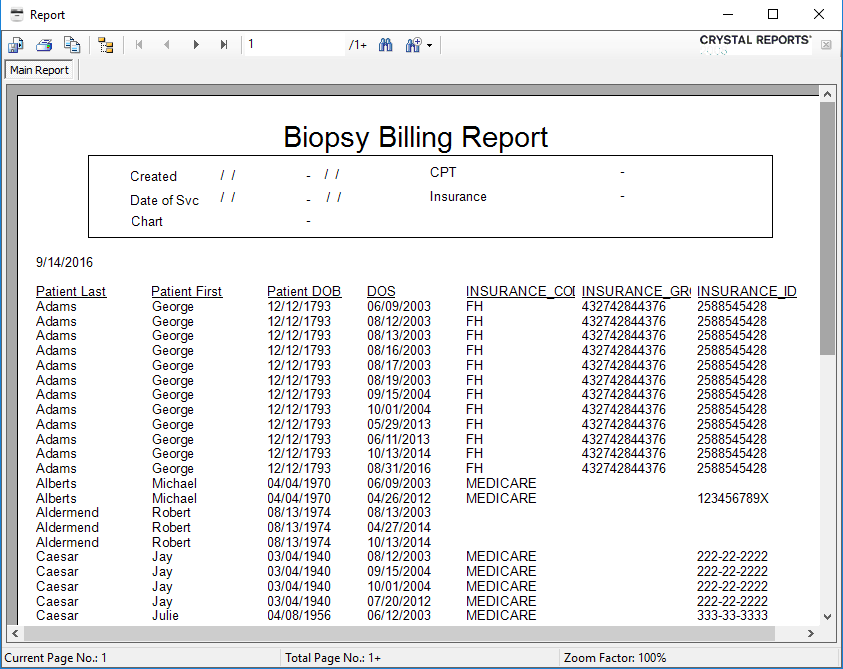Maximize the Report window
843x669 pixels.
coord(772,14)
